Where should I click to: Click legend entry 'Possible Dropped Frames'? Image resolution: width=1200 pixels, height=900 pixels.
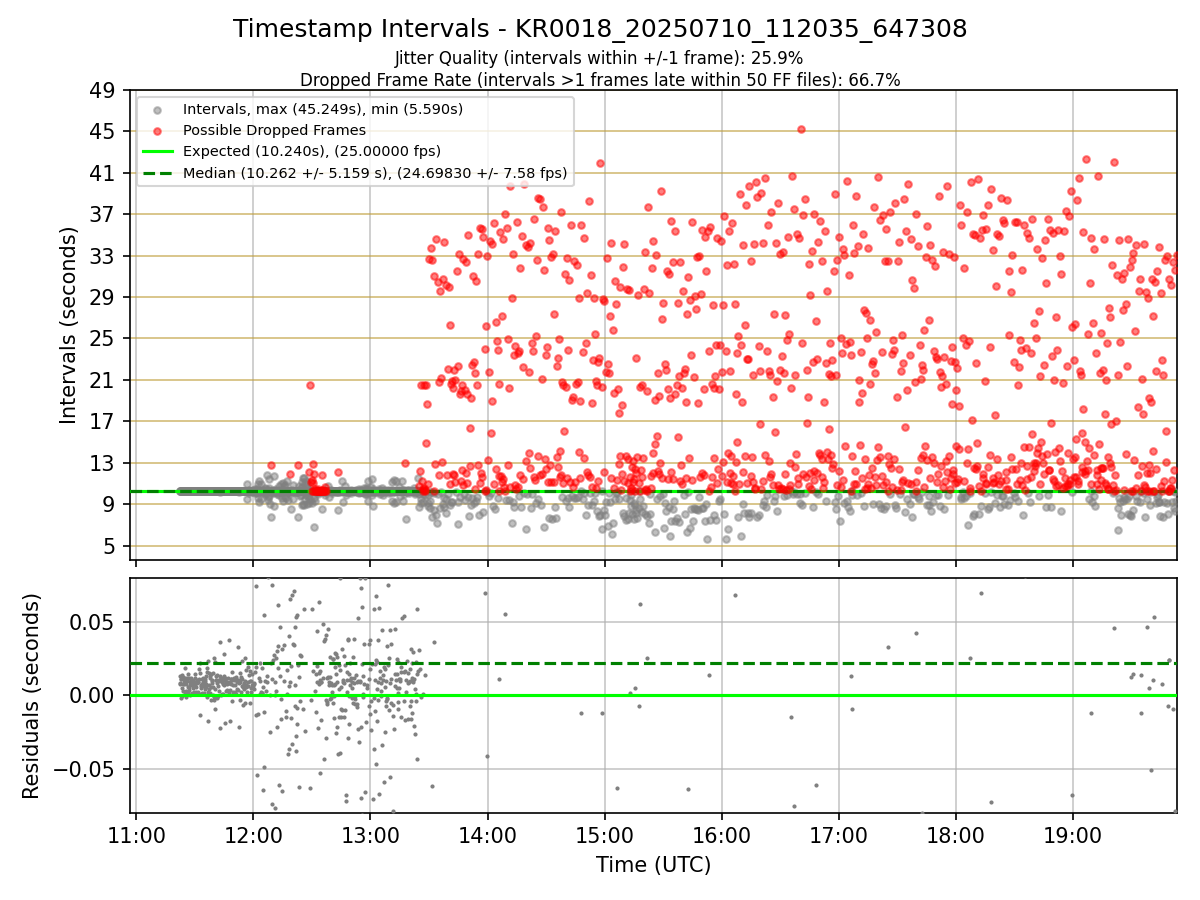(275, 130)
